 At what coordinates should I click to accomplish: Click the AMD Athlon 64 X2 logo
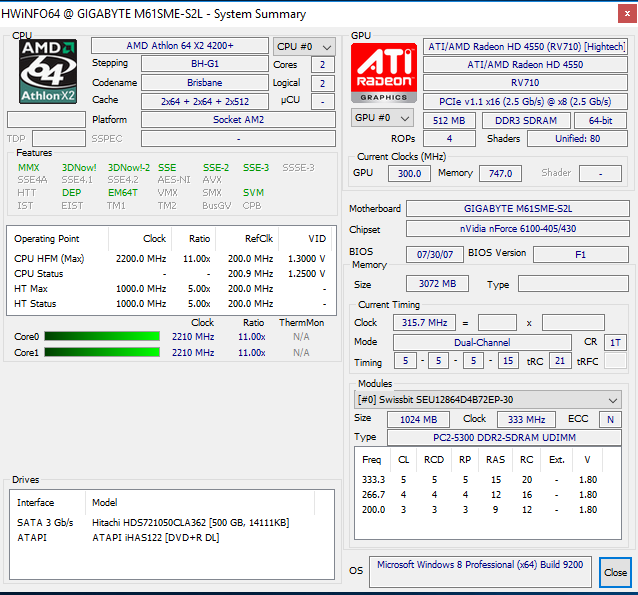48,71
